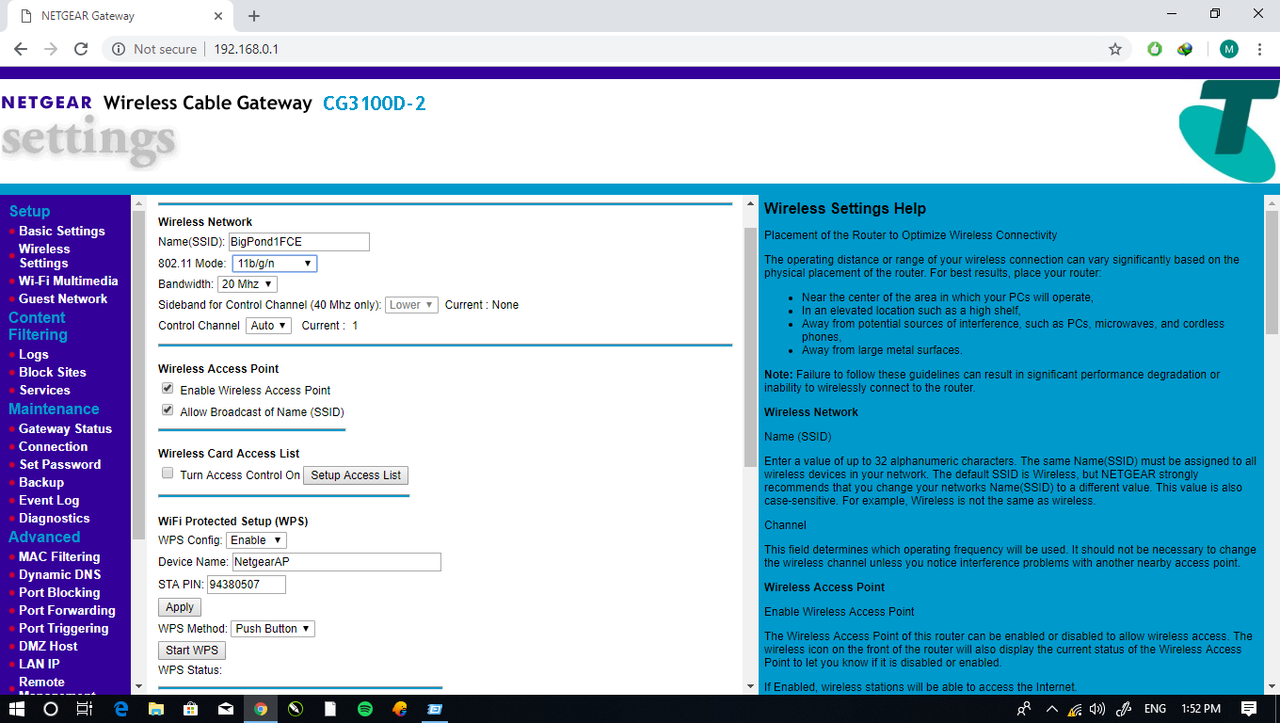Open MAC Filtering in the sidebar
The image size is (1280, 723).
(59, 557)
